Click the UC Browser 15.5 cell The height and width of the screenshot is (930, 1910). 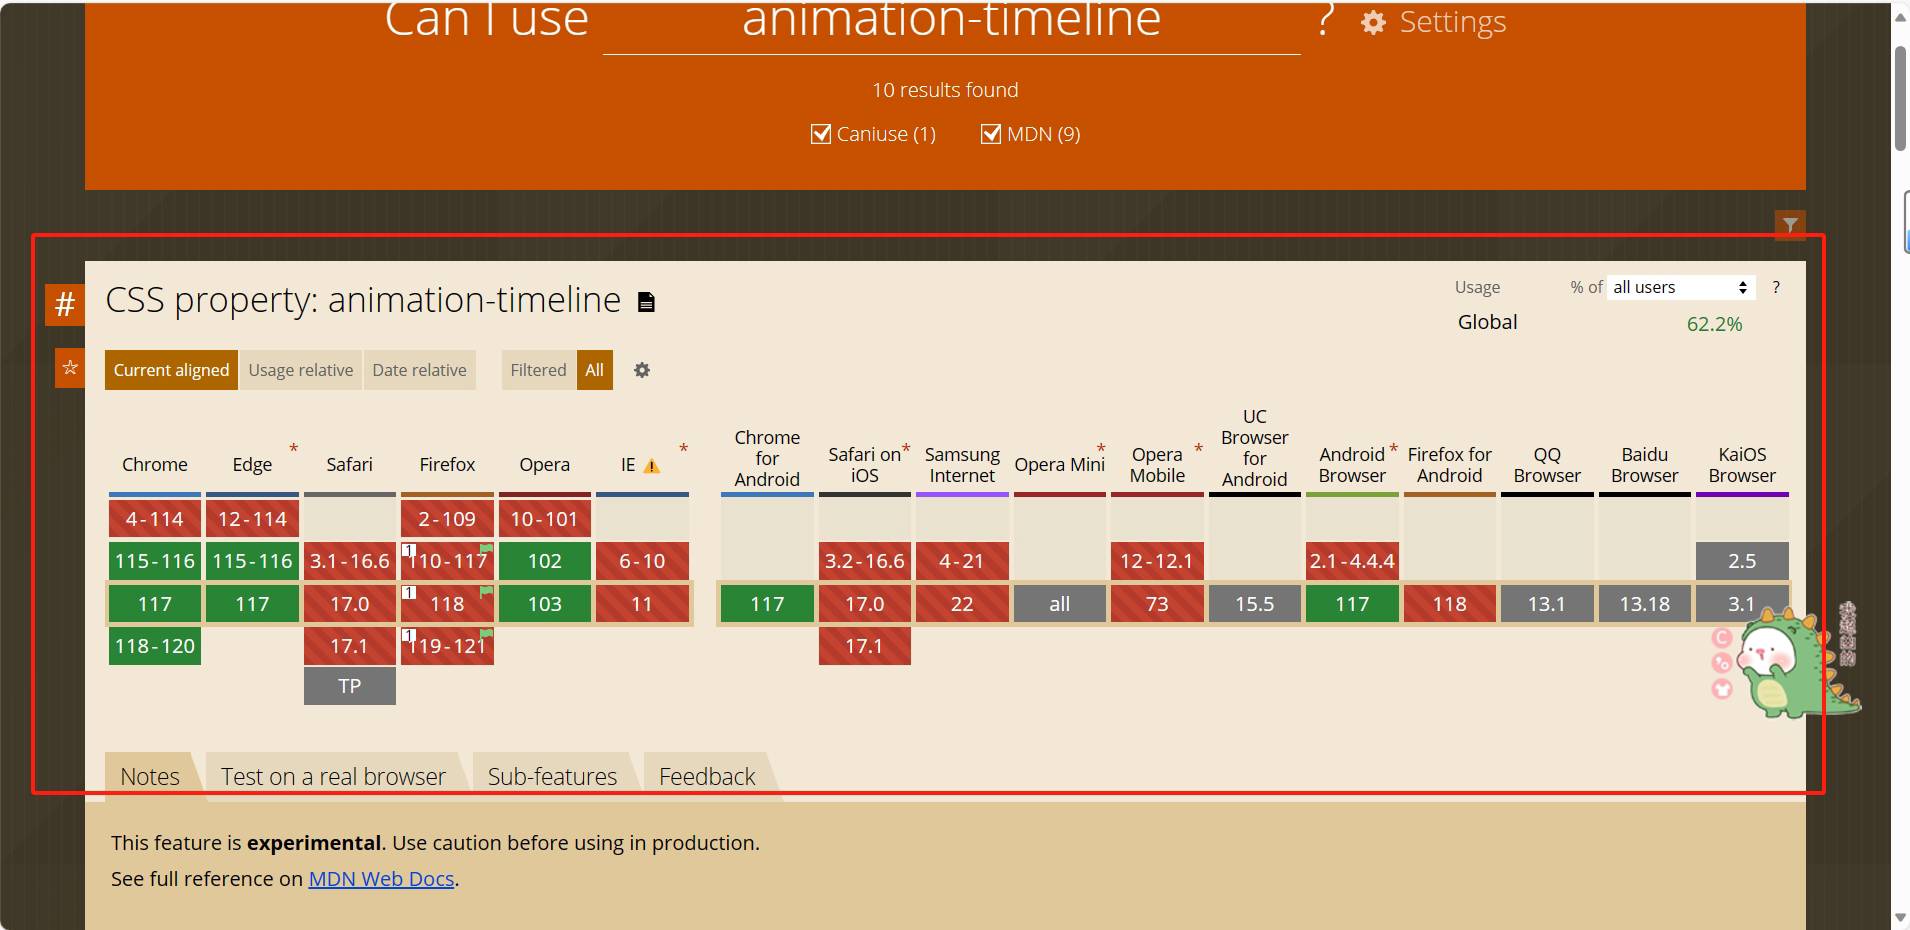point(1254,604)
